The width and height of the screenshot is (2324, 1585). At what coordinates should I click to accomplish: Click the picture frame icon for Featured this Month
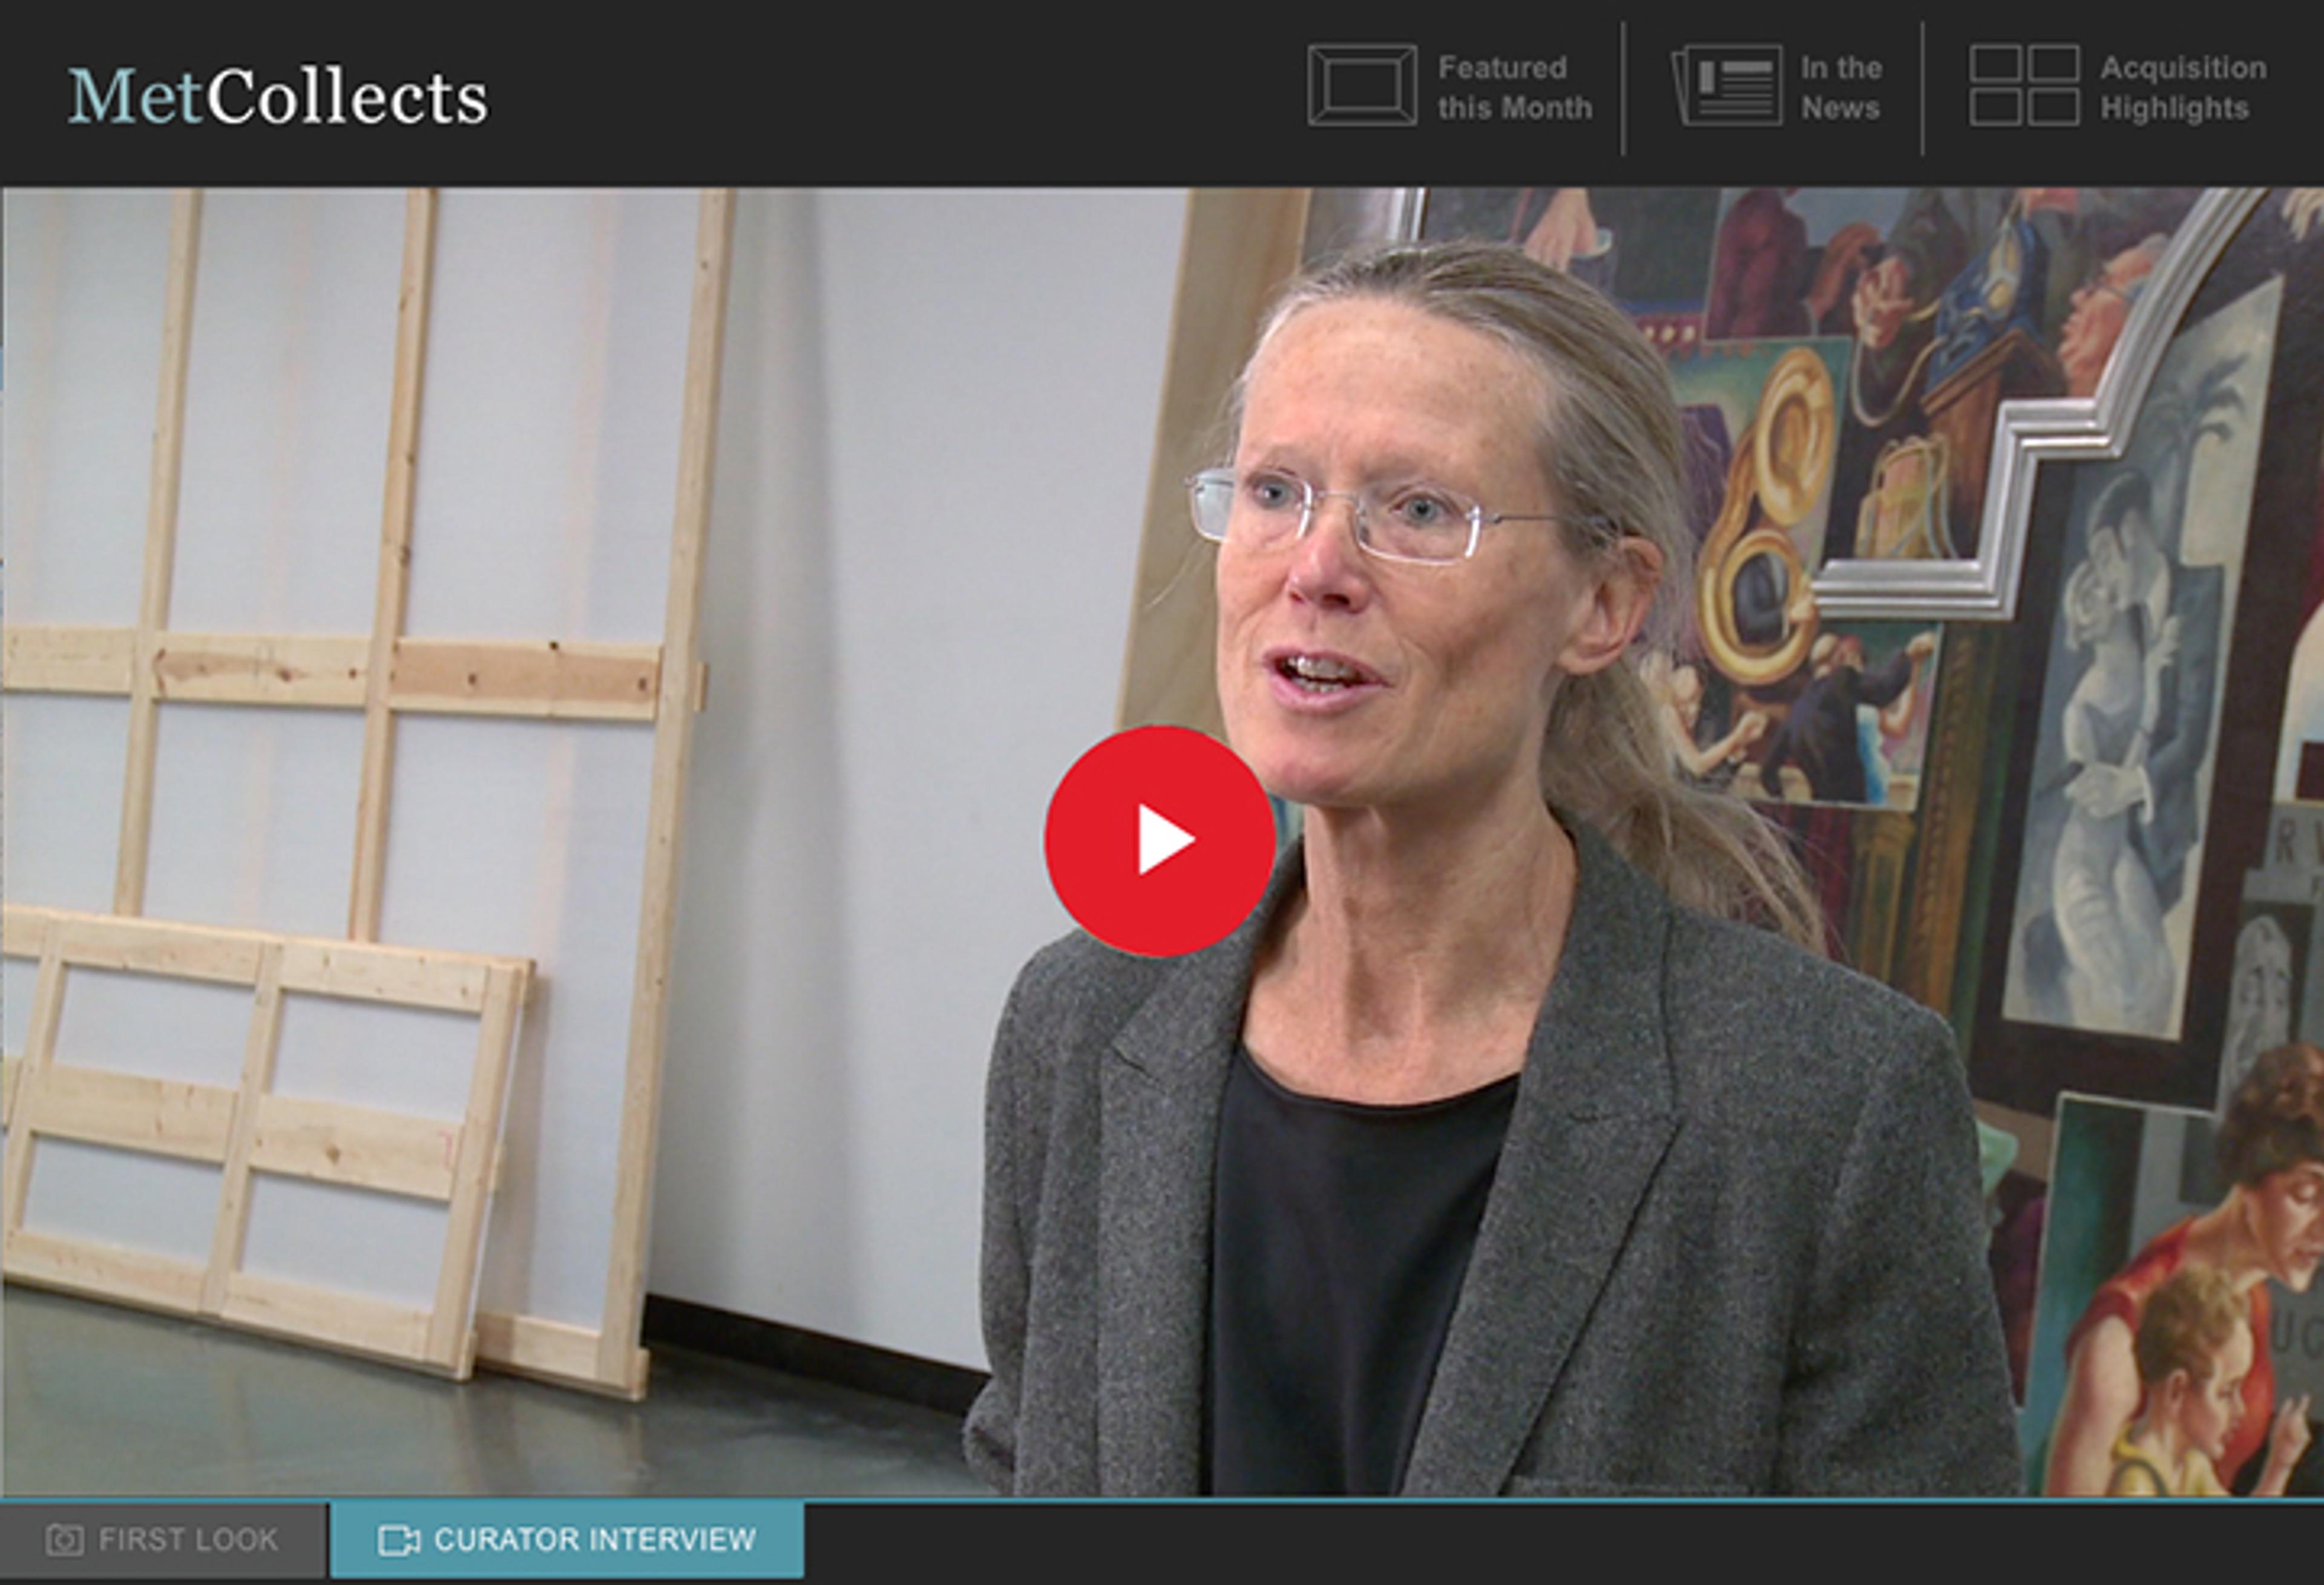click(1362, 85)
